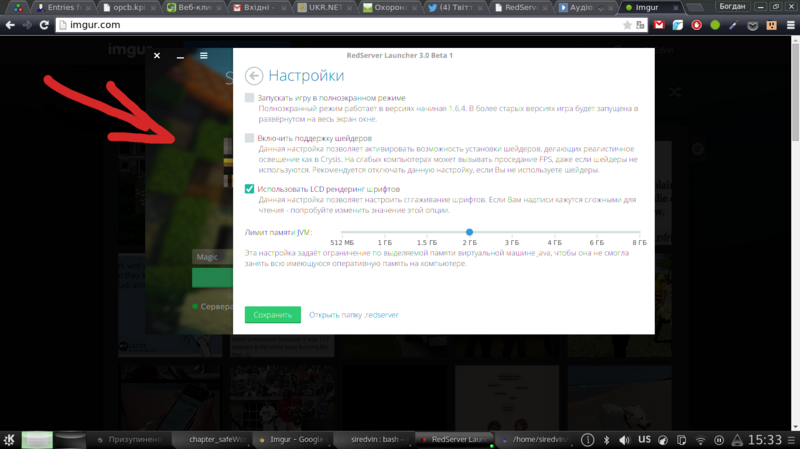
Task: Switch to the Вхідні Gmail tab
Action: coord(259,8)
